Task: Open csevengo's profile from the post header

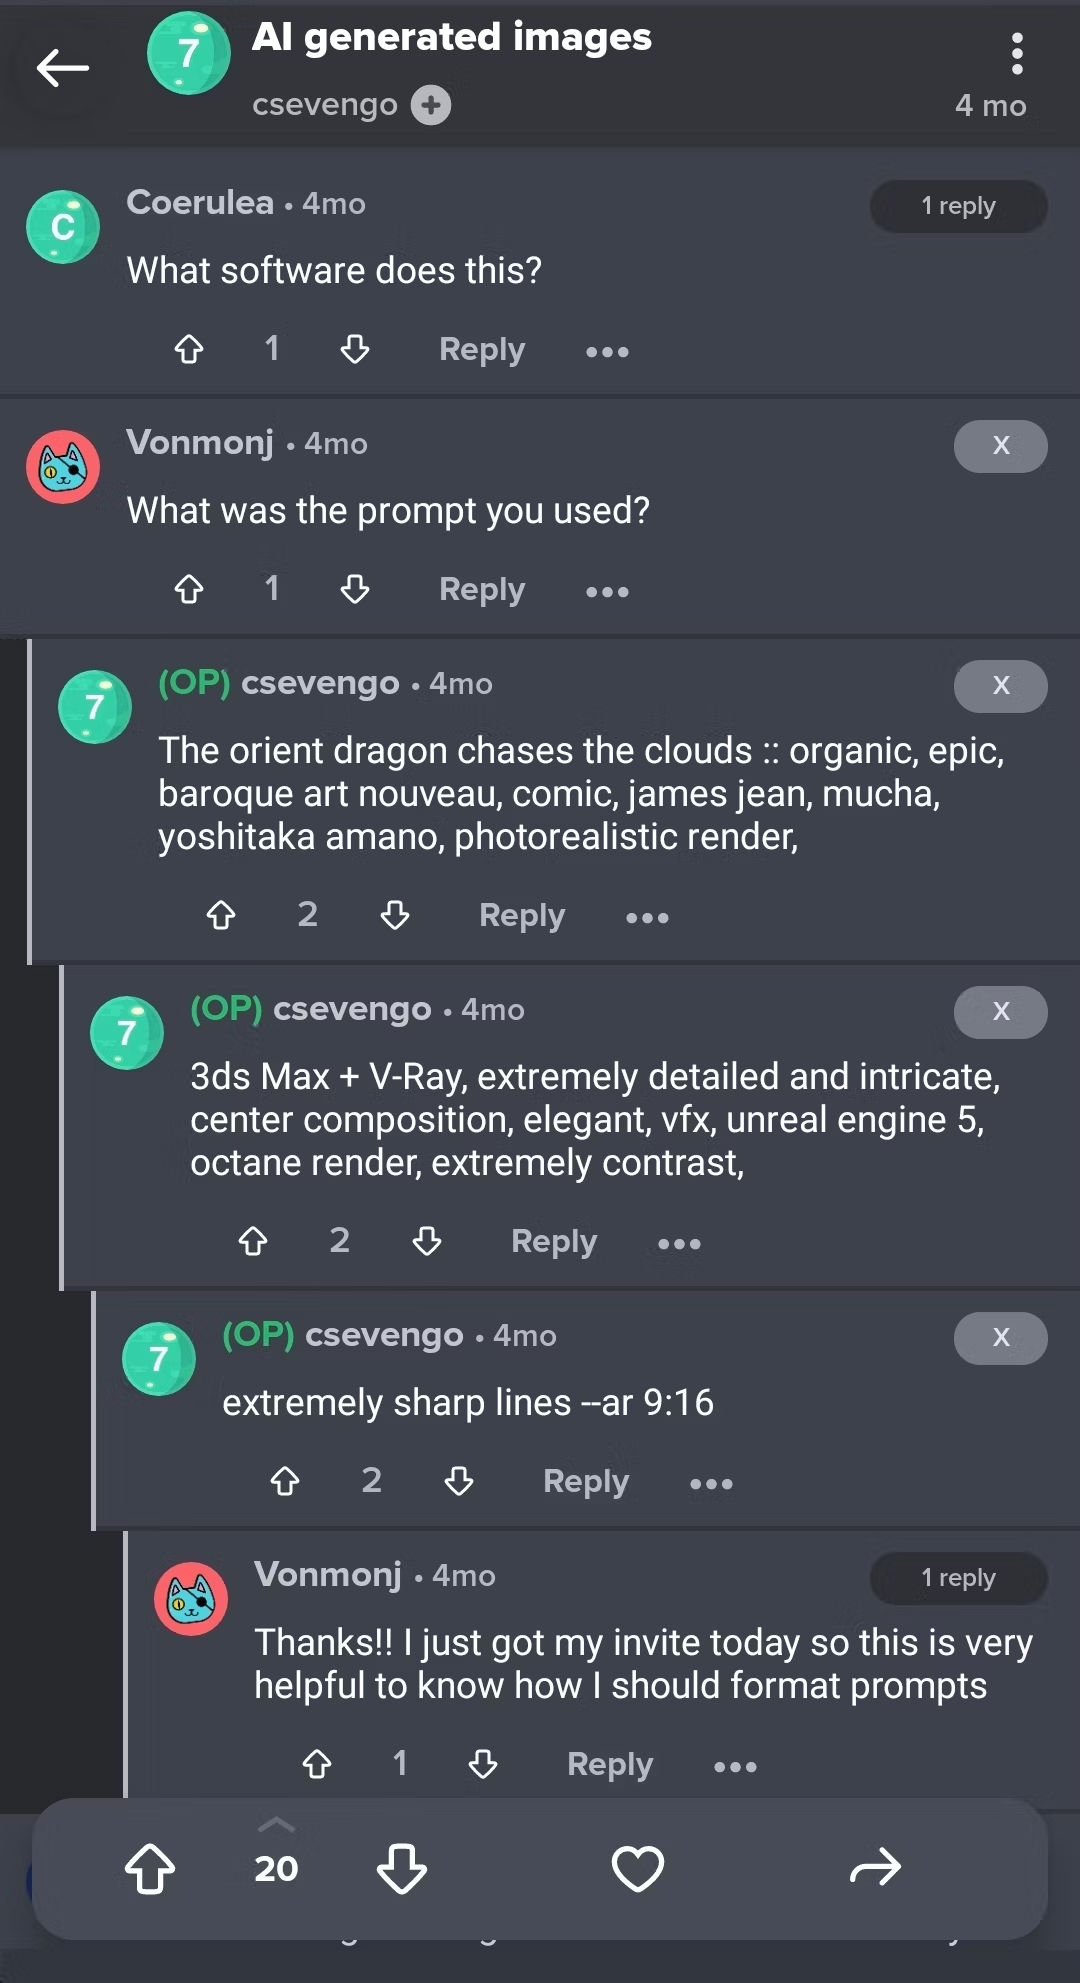Action: (x=324, y=105)
